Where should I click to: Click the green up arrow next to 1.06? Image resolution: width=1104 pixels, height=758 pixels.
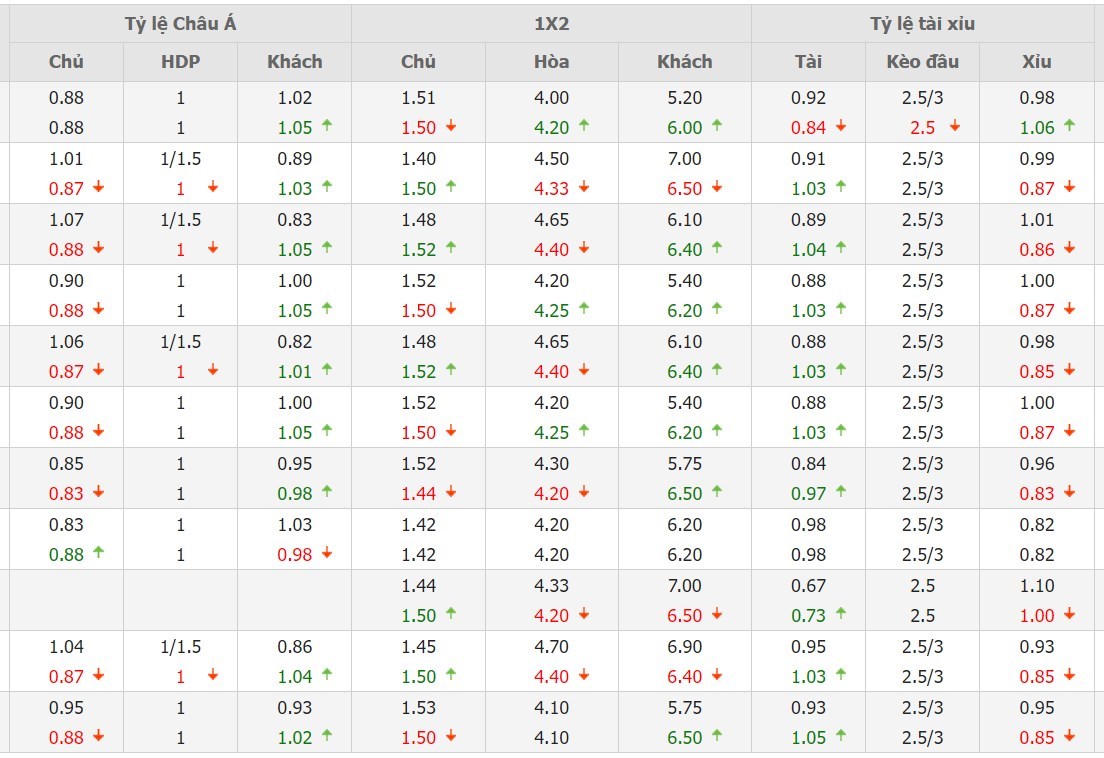point(1070,126)
